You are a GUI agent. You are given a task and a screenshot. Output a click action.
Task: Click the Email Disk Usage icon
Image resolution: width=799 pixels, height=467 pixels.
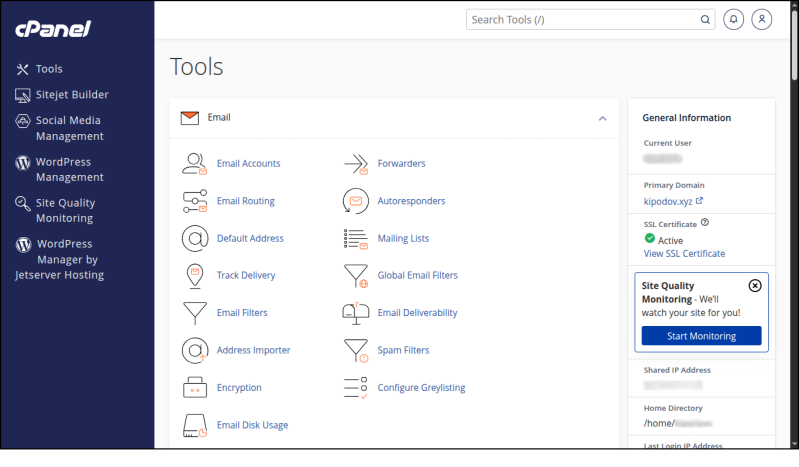point(195,426)
